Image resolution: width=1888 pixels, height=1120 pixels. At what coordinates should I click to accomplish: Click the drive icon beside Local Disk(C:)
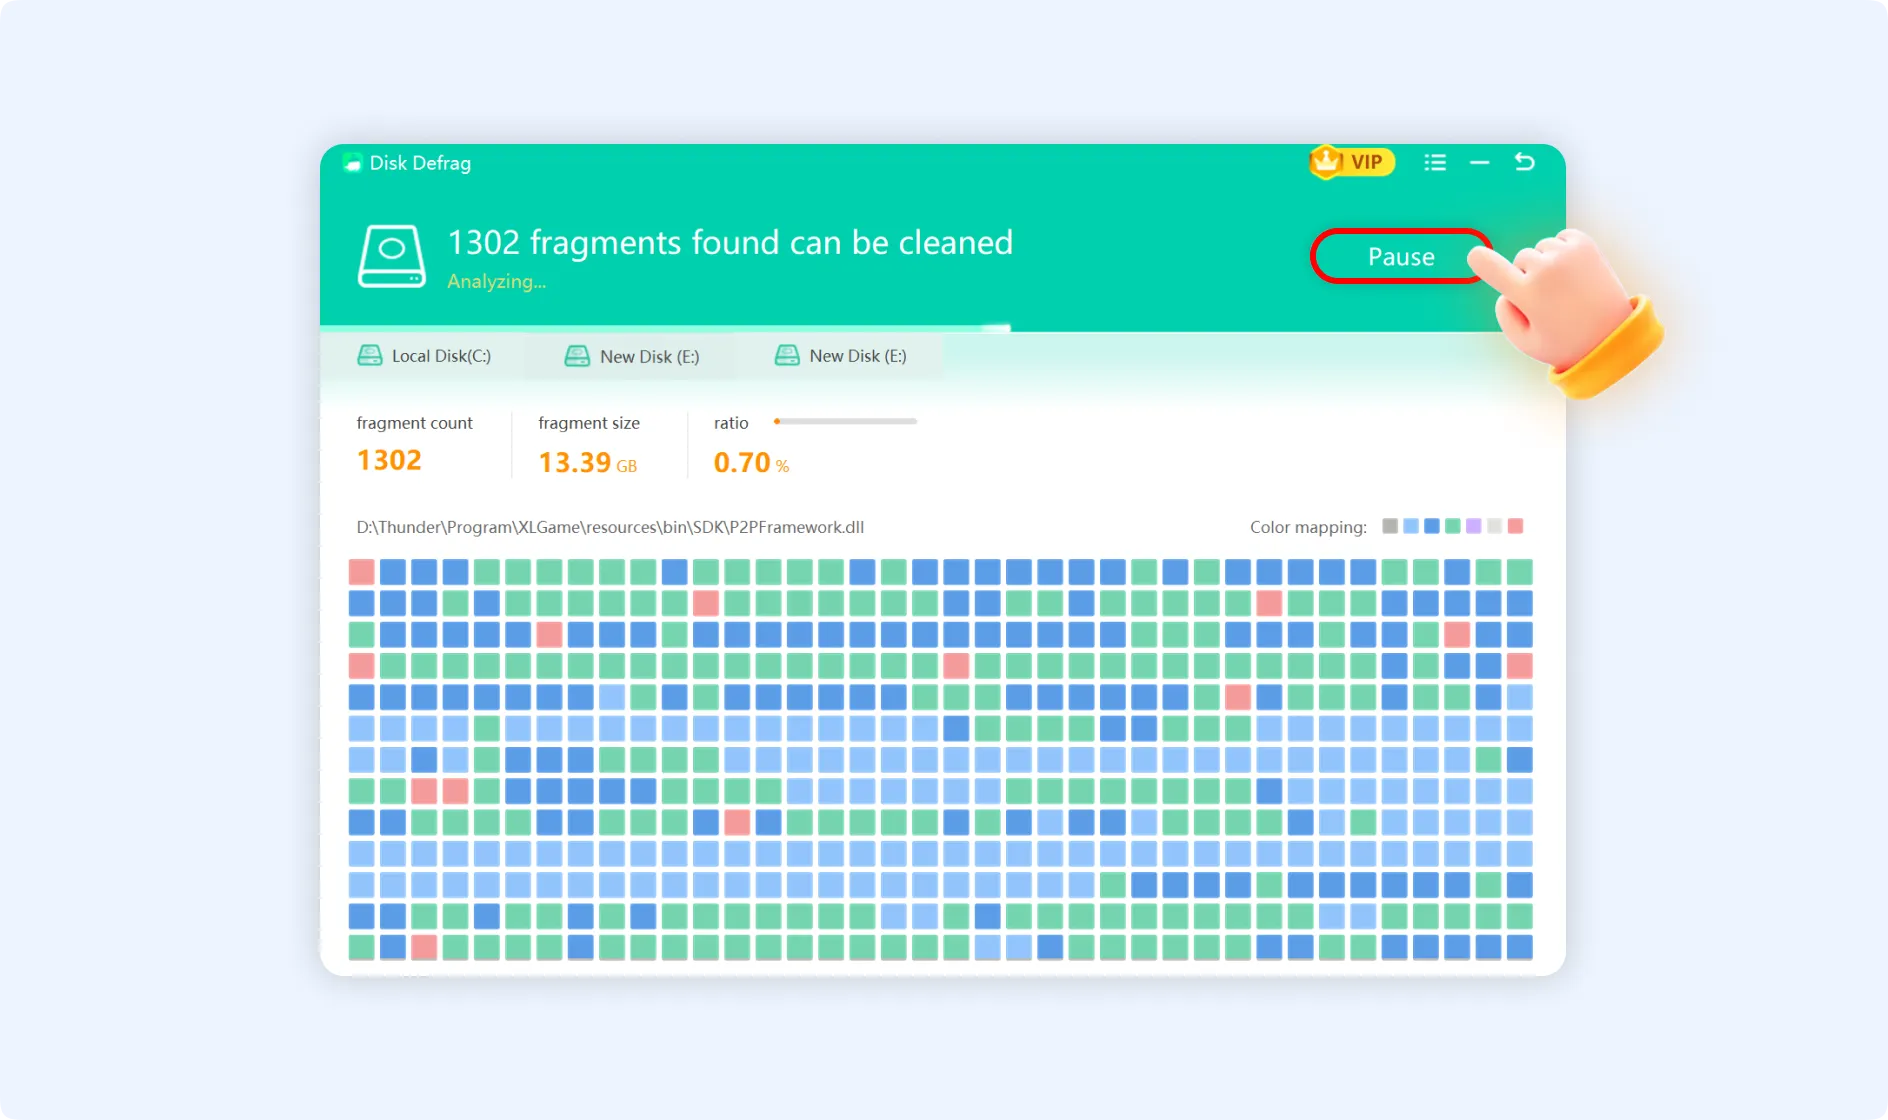370,356
